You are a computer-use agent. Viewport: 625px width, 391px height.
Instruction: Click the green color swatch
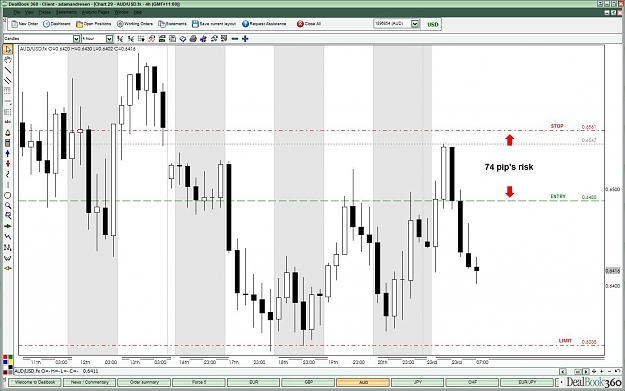pos(10,358)
